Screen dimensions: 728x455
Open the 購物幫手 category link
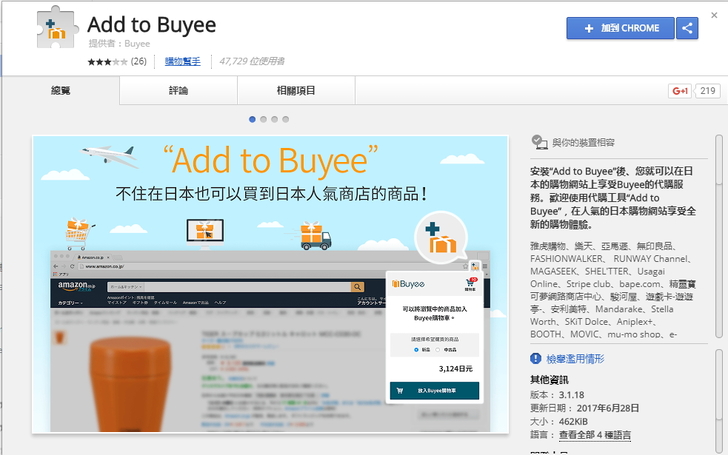182,61
